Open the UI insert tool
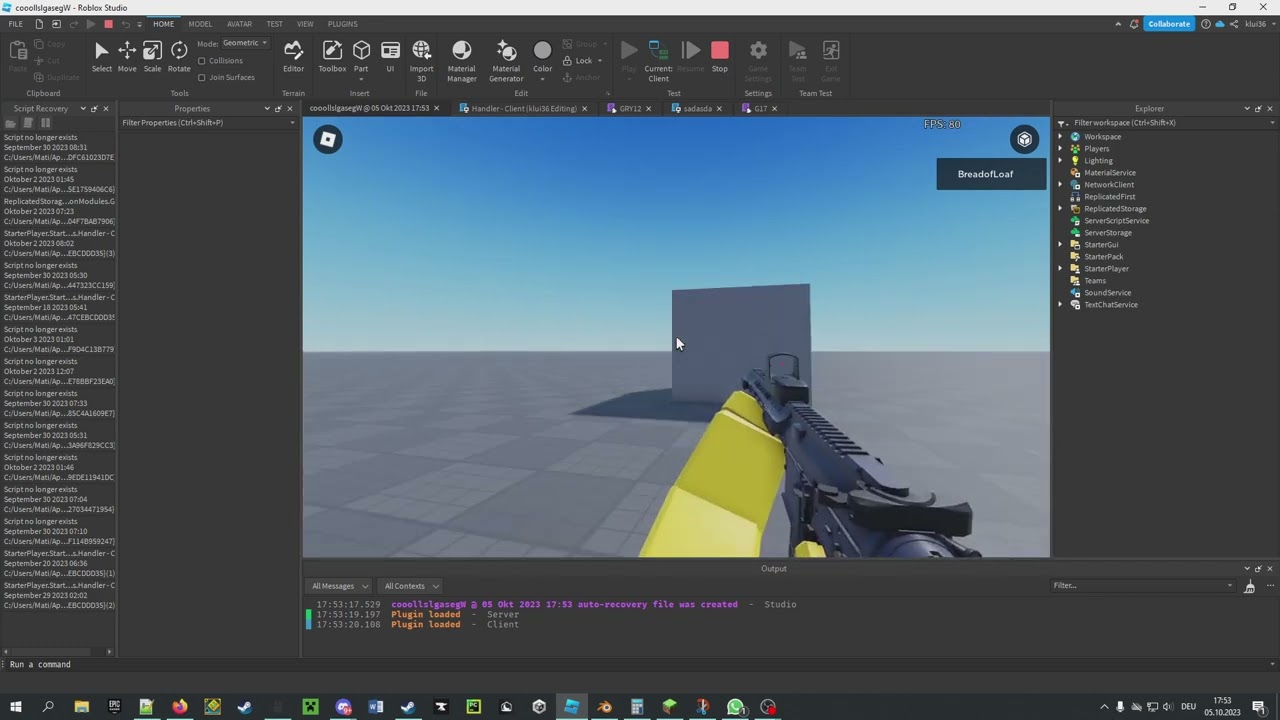This screenshot has height=720, width=1280. click(390, 57)
